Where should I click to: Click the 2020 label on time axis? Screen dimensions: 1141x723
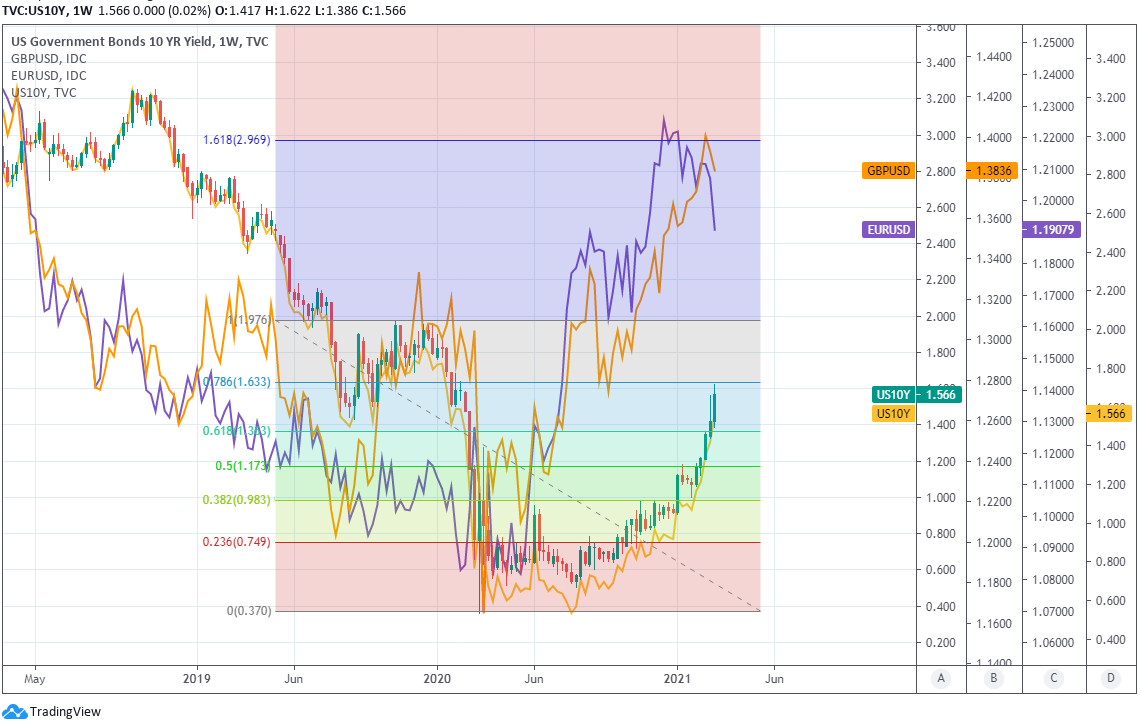(437, 678)
